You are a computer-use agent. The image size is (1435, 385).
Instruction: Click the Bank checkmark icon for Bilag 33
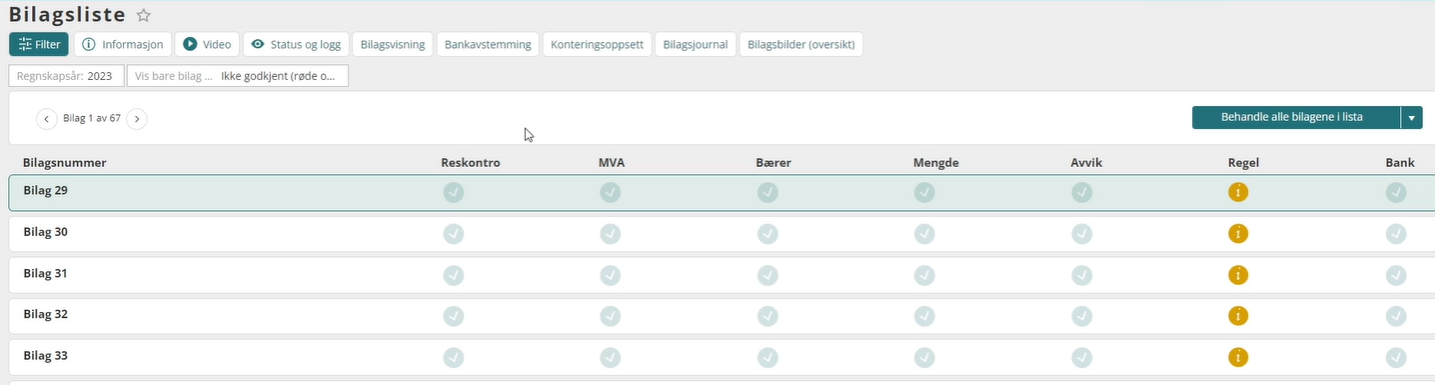pos(1396,357)
